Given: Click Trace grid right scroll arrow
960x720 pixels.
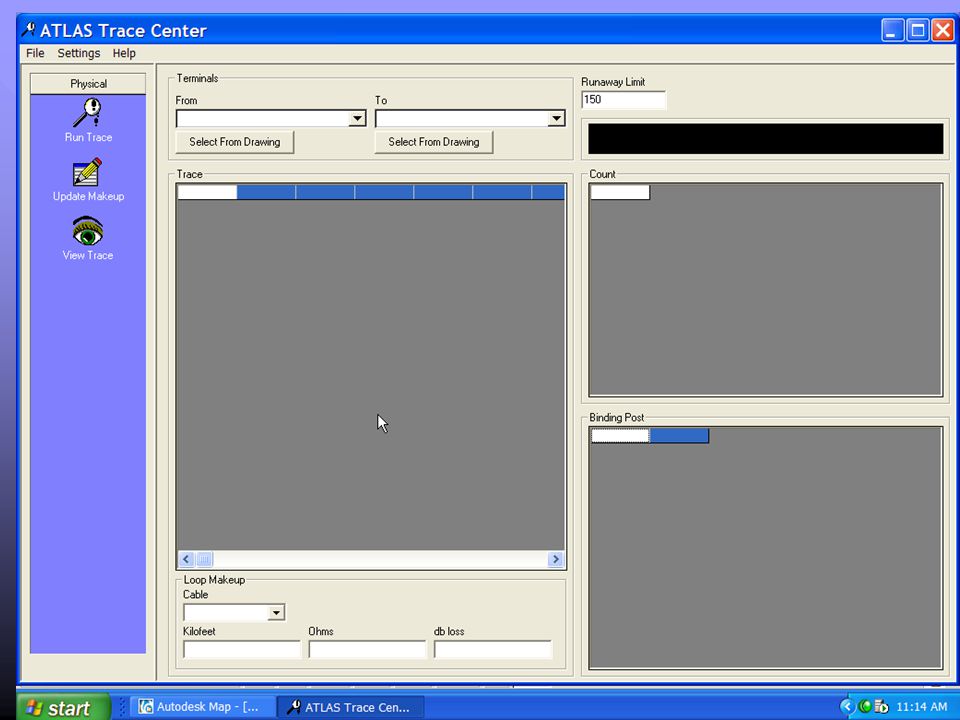Looking at the screenshot, I should tap(555, 559).
